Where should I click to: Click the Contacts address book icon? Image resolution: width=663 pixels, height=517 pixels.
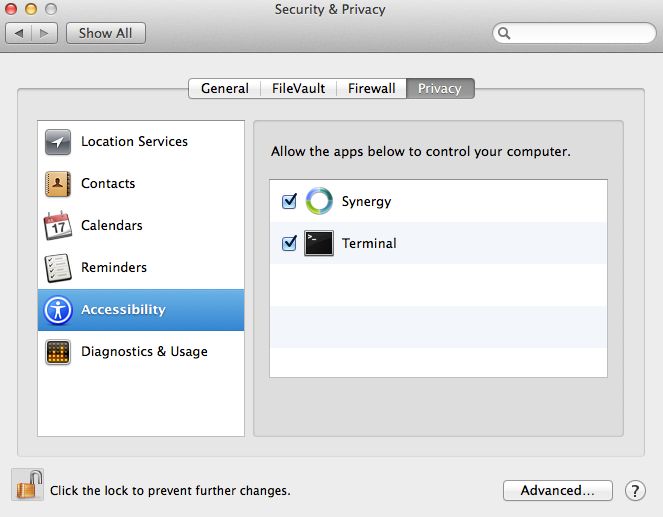click(x=58, y=184)
